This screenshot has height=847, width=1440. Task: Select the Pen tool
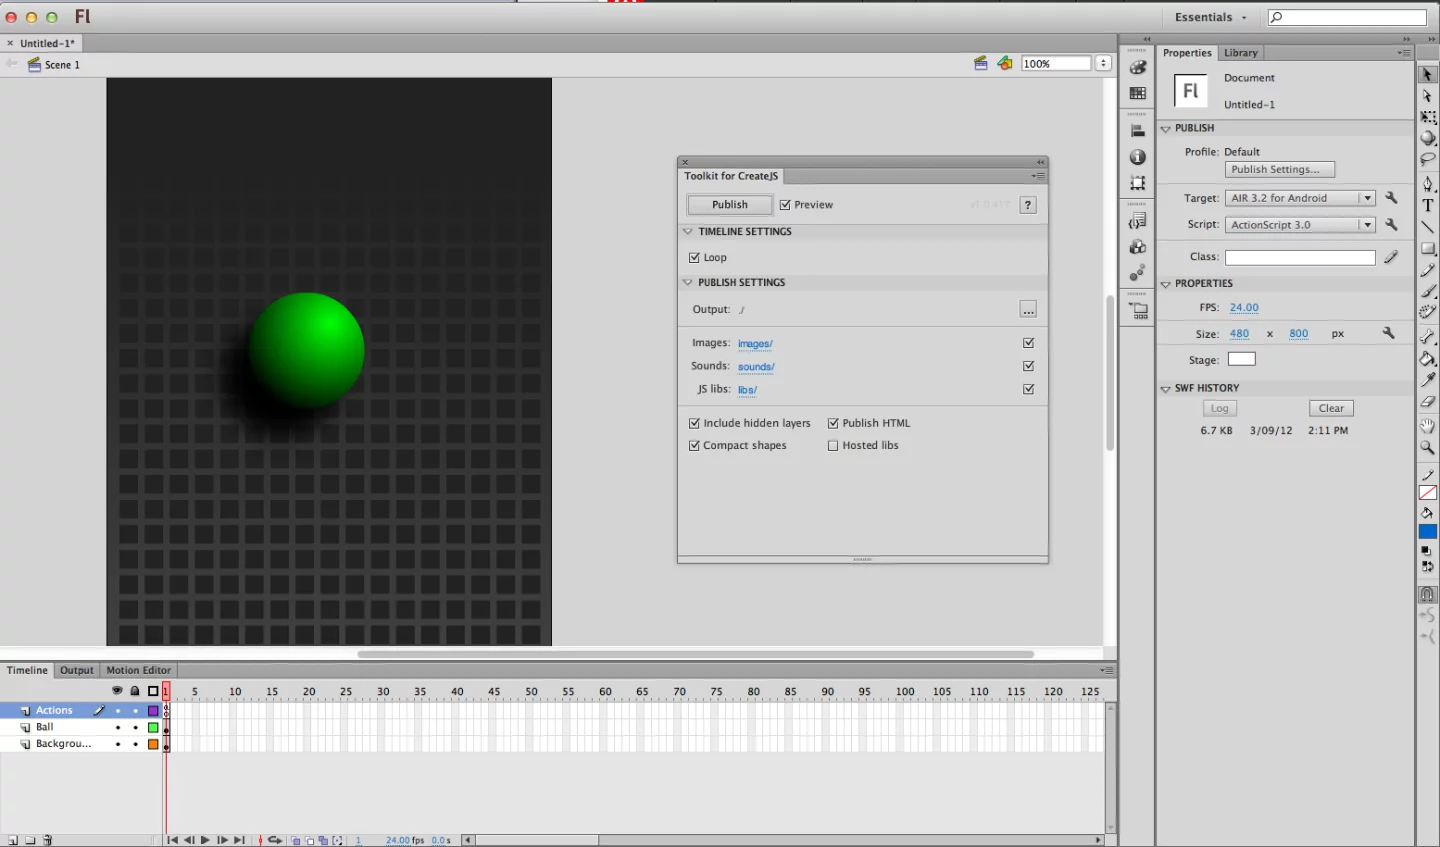[x=1428, y=183]
